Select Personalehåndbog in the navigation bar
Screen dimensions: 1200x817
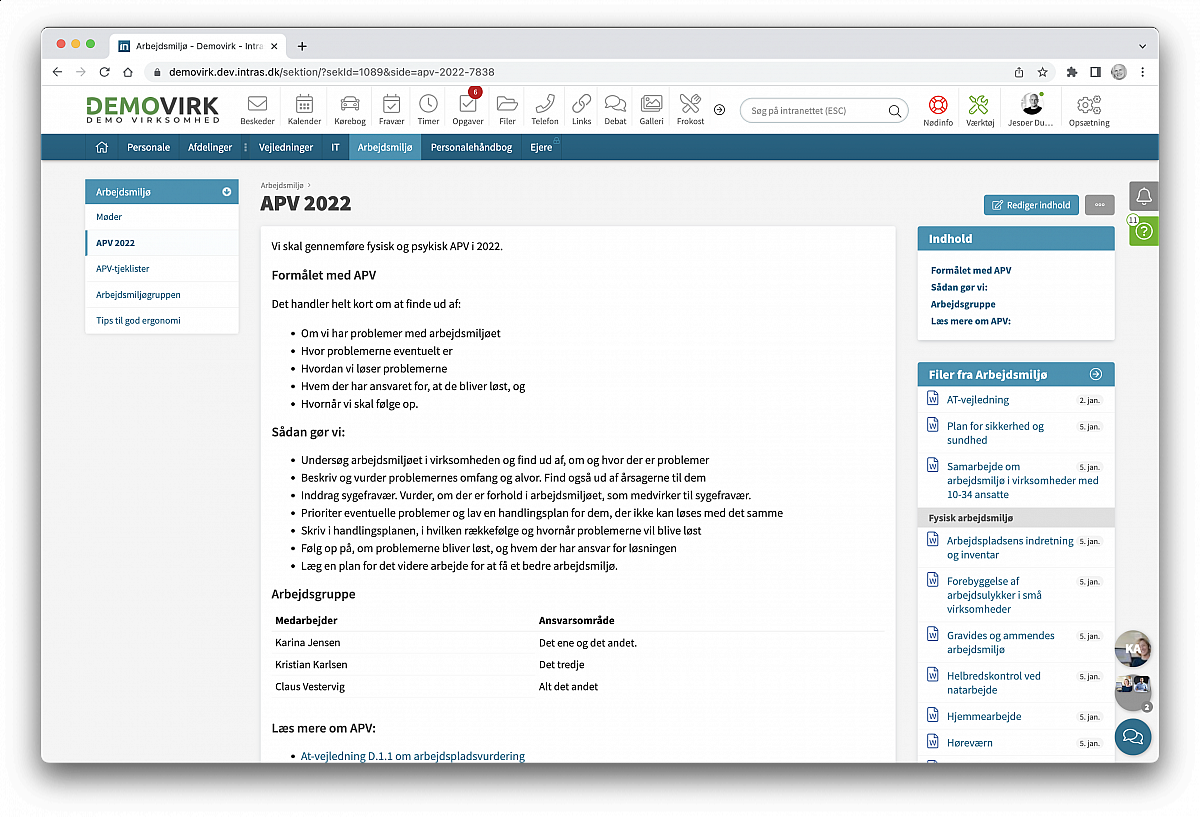[x=471, y=147]
